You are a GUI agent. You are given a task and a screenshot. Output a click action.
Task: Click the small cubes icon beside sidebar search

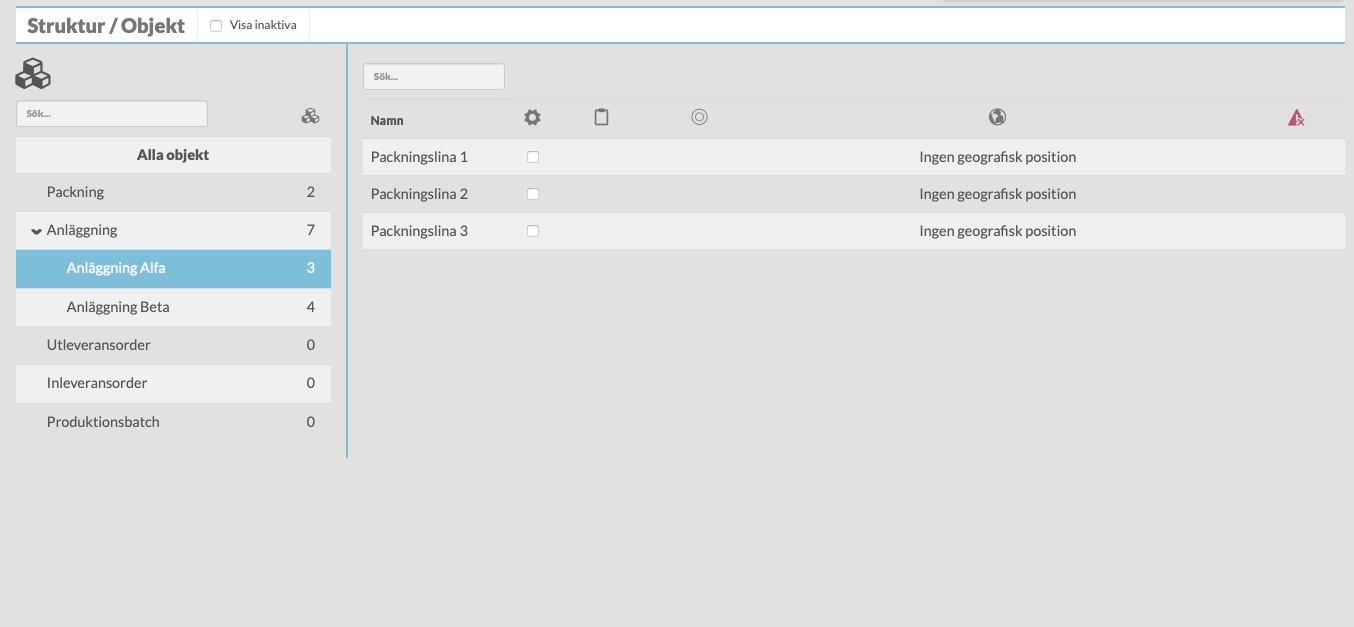click(310, 116)
